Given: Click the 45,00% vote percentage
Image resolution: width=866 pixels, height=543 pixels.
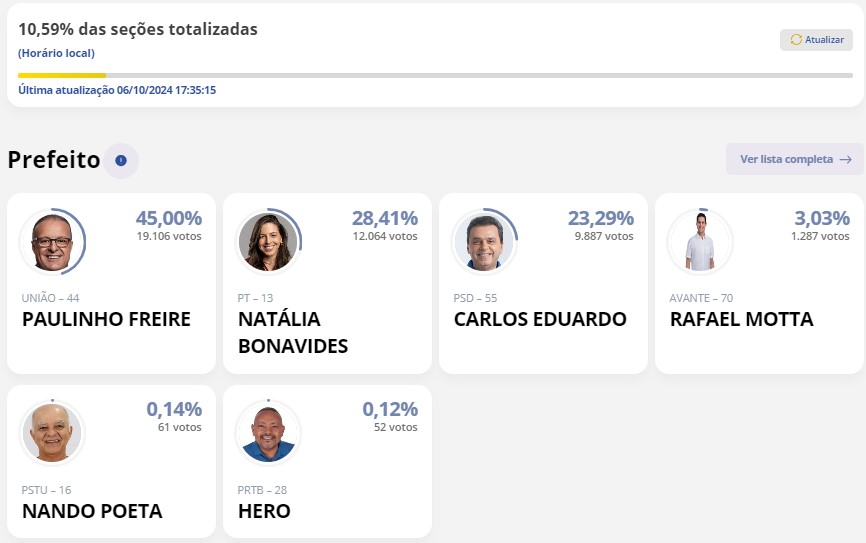Looking at the screenshot, I should coord(169,218).
